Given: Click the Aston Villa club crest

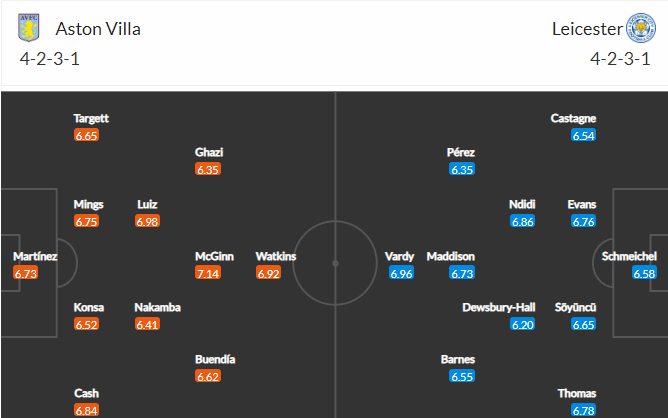Looking at the screenshot, I should coord(29,28).
